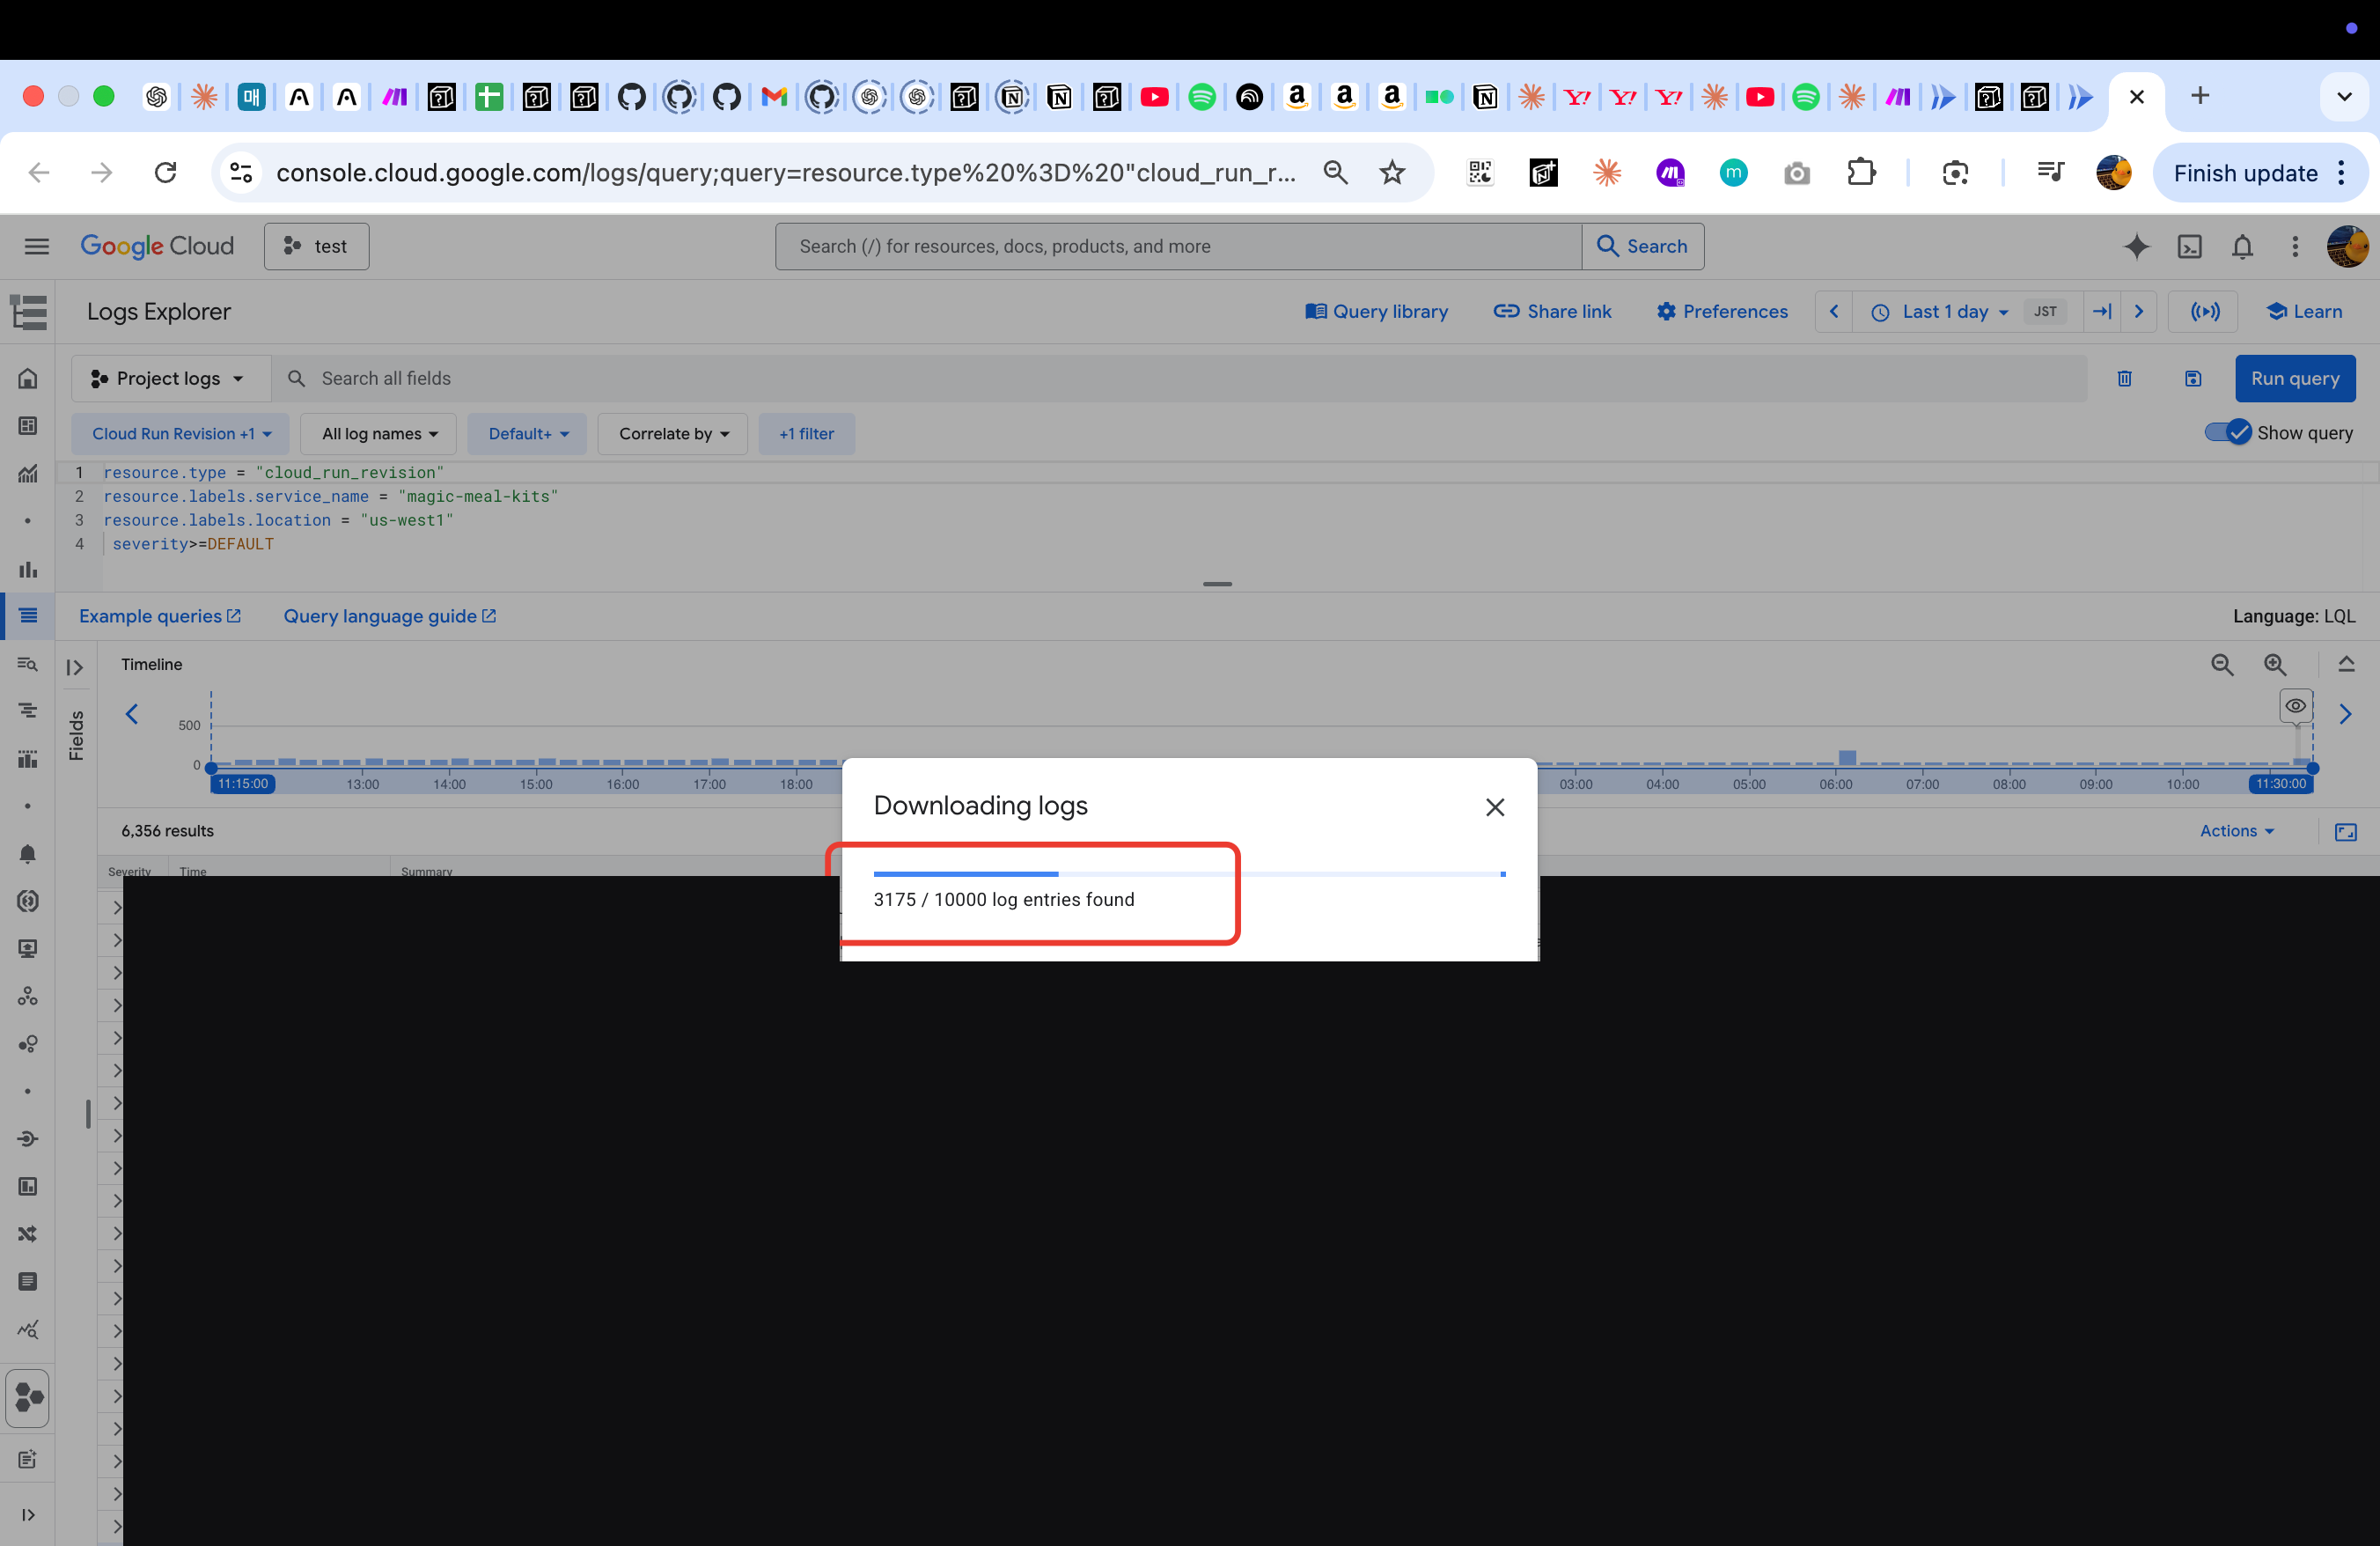Click the download progress bar

[1189, 874]
